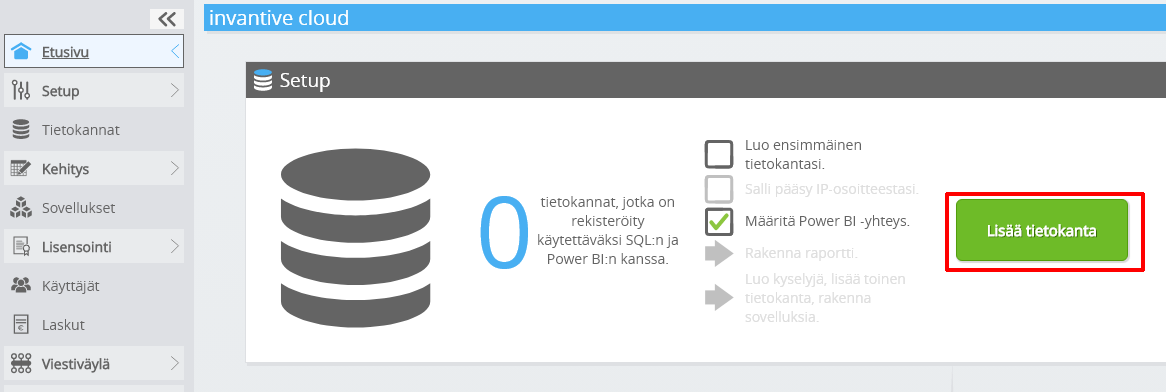Expand the Kehitys submenu chevron
1166x392 pixels.
175,169
